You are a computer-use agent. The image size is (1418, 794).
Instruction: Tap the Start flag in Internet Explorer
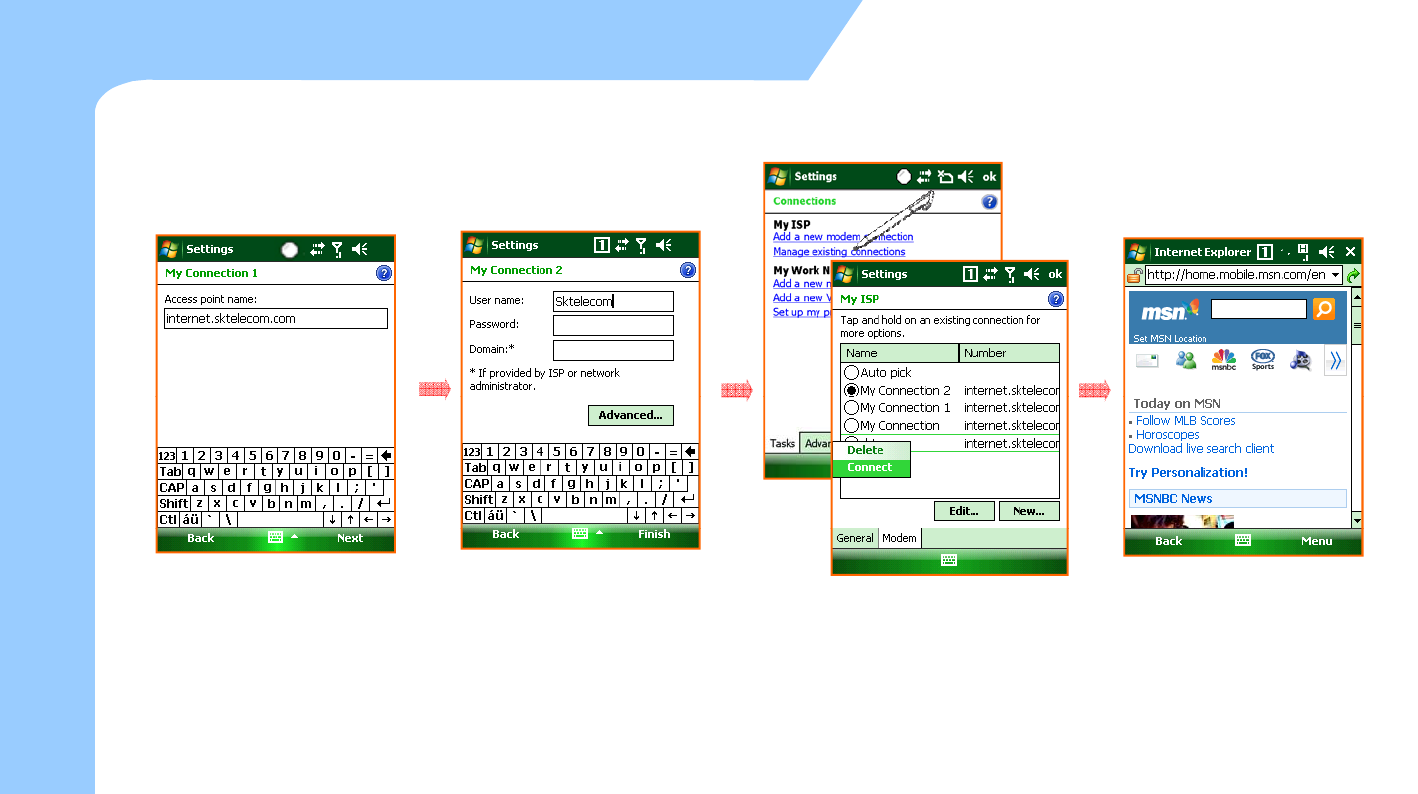click(x=1138, y=252)
